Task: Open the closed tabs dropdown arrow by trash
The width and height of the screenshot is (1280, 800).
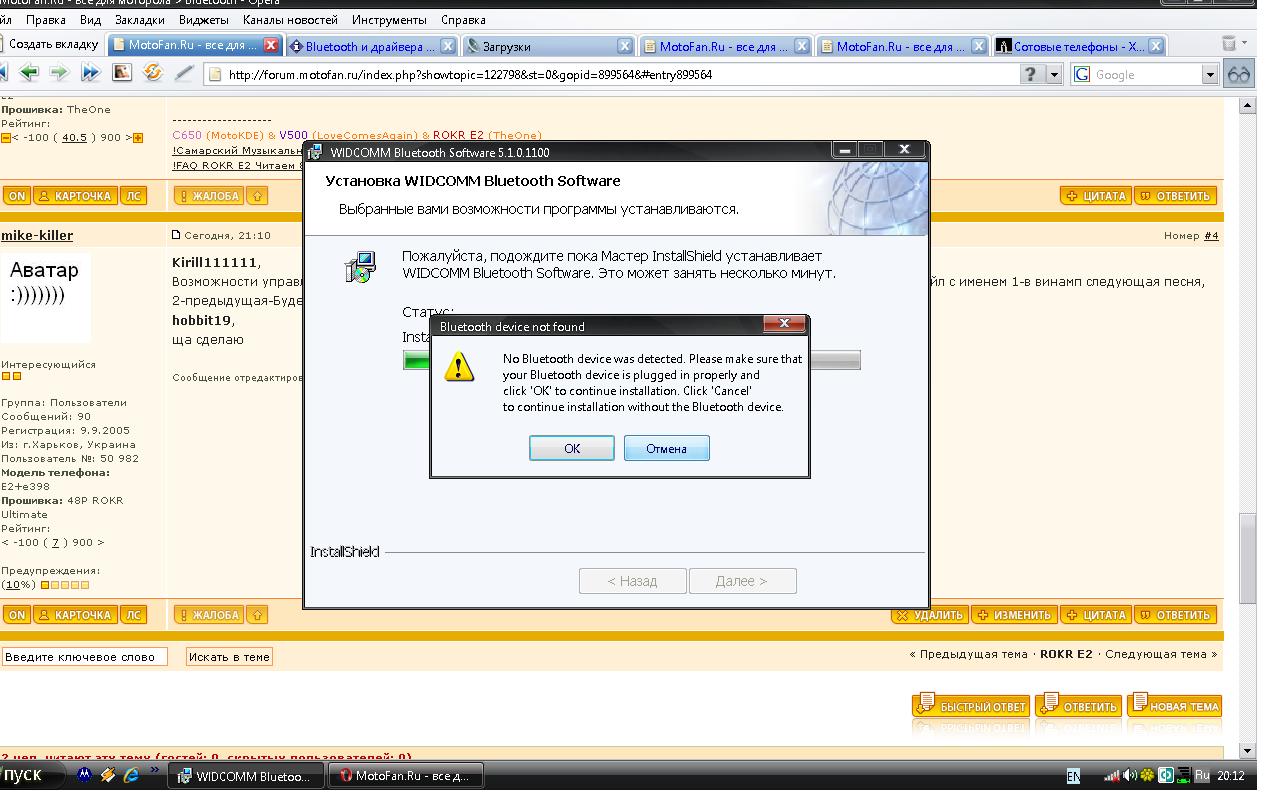Action: click(1245, 43)
